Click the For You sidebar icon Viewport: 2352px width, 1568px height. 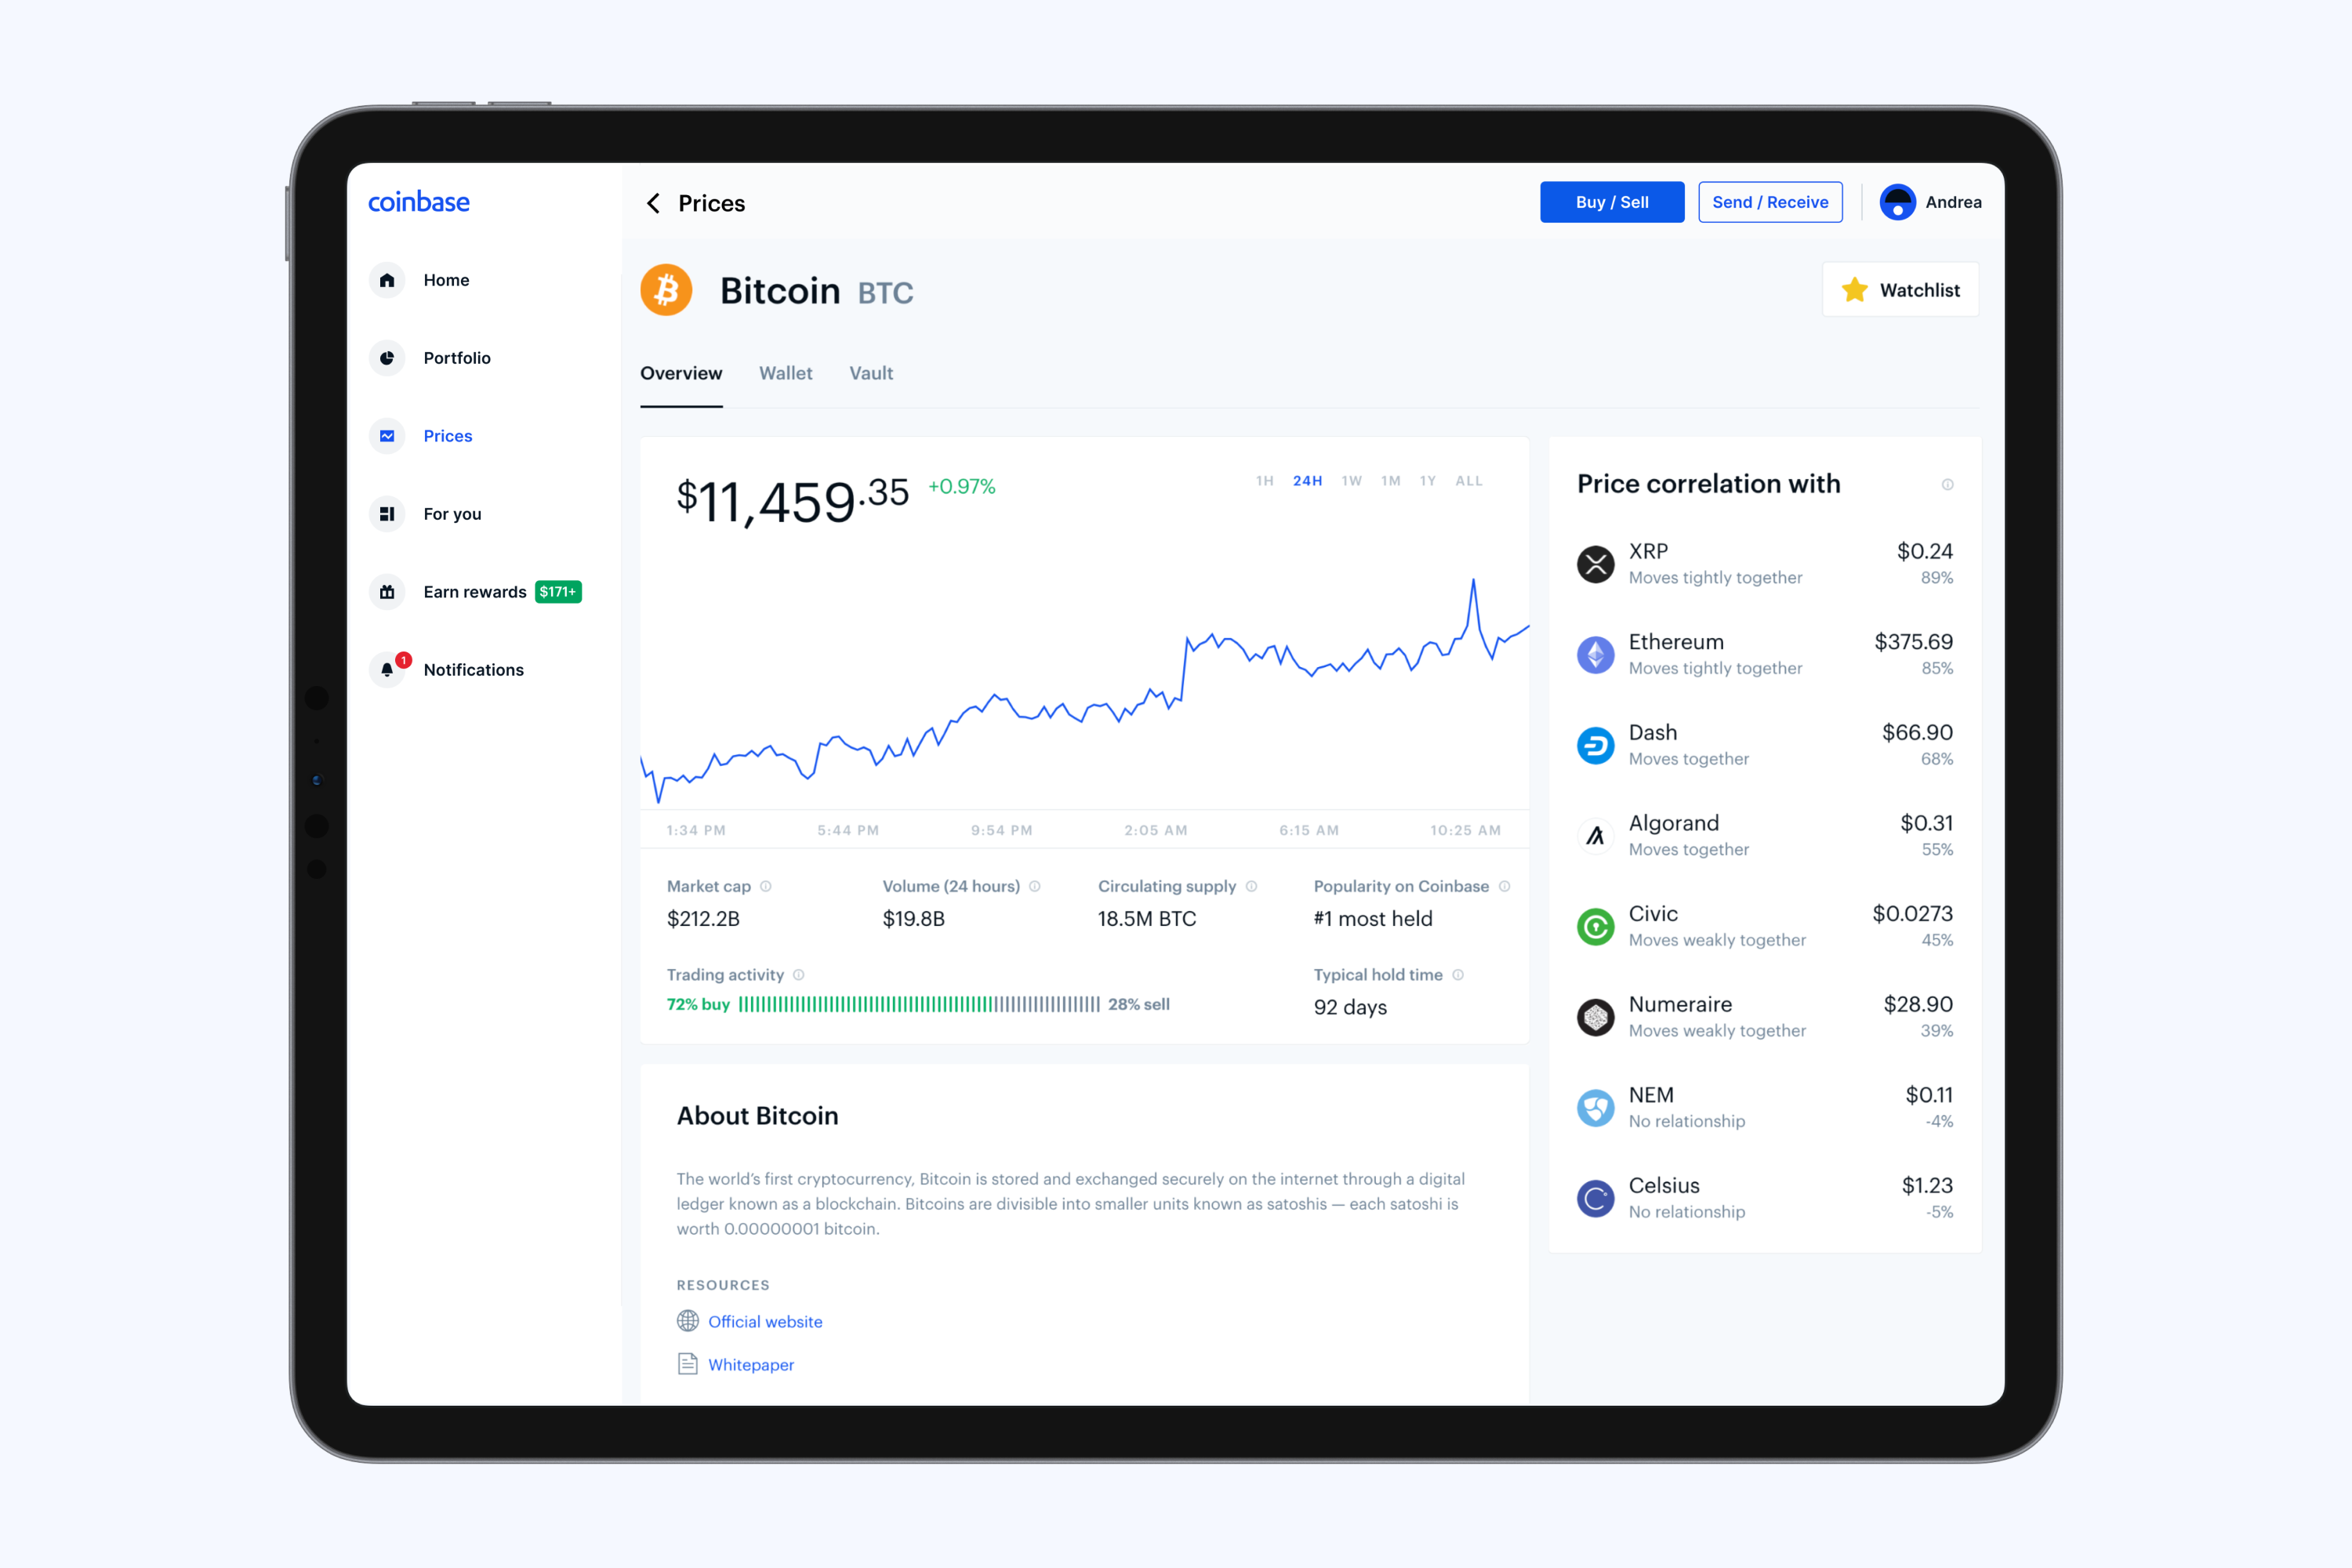pos(387,513)
